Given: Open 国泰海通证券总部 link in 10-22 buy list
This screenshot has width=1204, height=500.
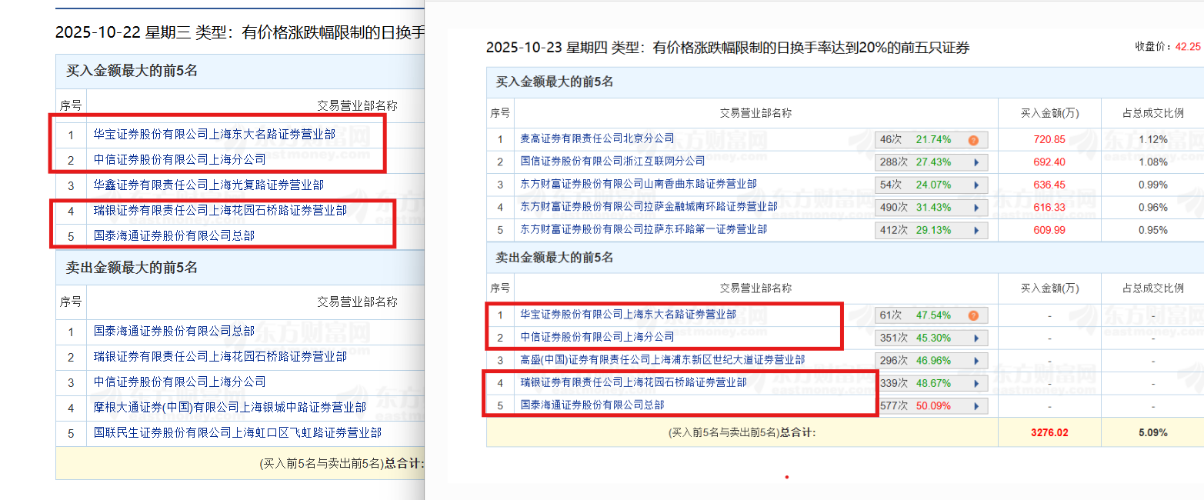Looking at the screenshot, I should pos(174,237).
